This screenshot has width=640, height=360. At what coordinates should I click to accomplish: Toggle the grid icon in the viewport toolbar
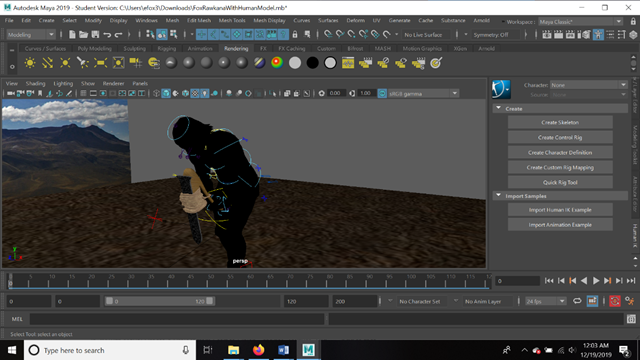[x=83, y=93]
